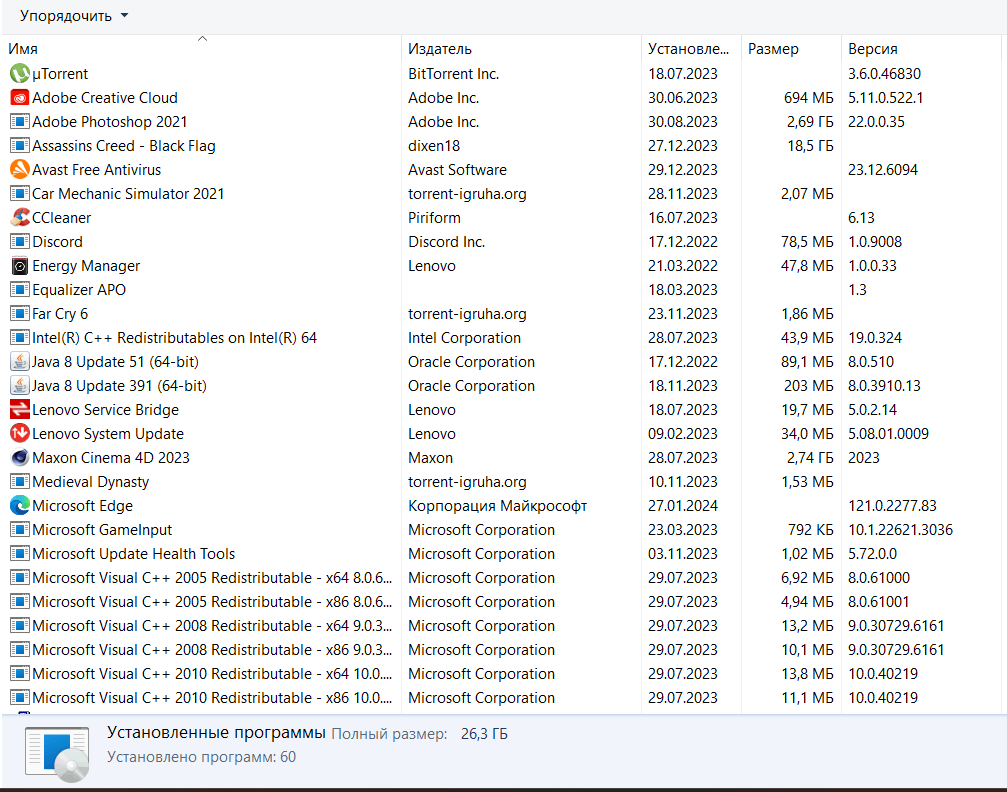Click the total size 26,3 ГБ value

(x=484, y=734)
